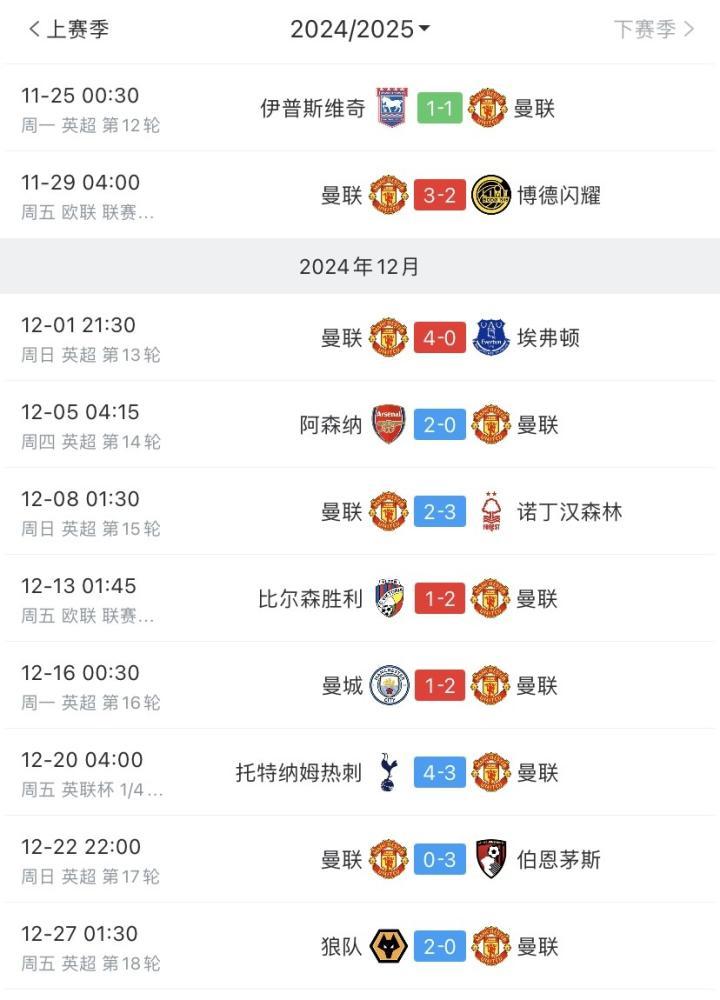Viewport: 720px width, 1000px height.
Task: Select the 伯恩茅斯 team name
Action: tap(558, 860)
